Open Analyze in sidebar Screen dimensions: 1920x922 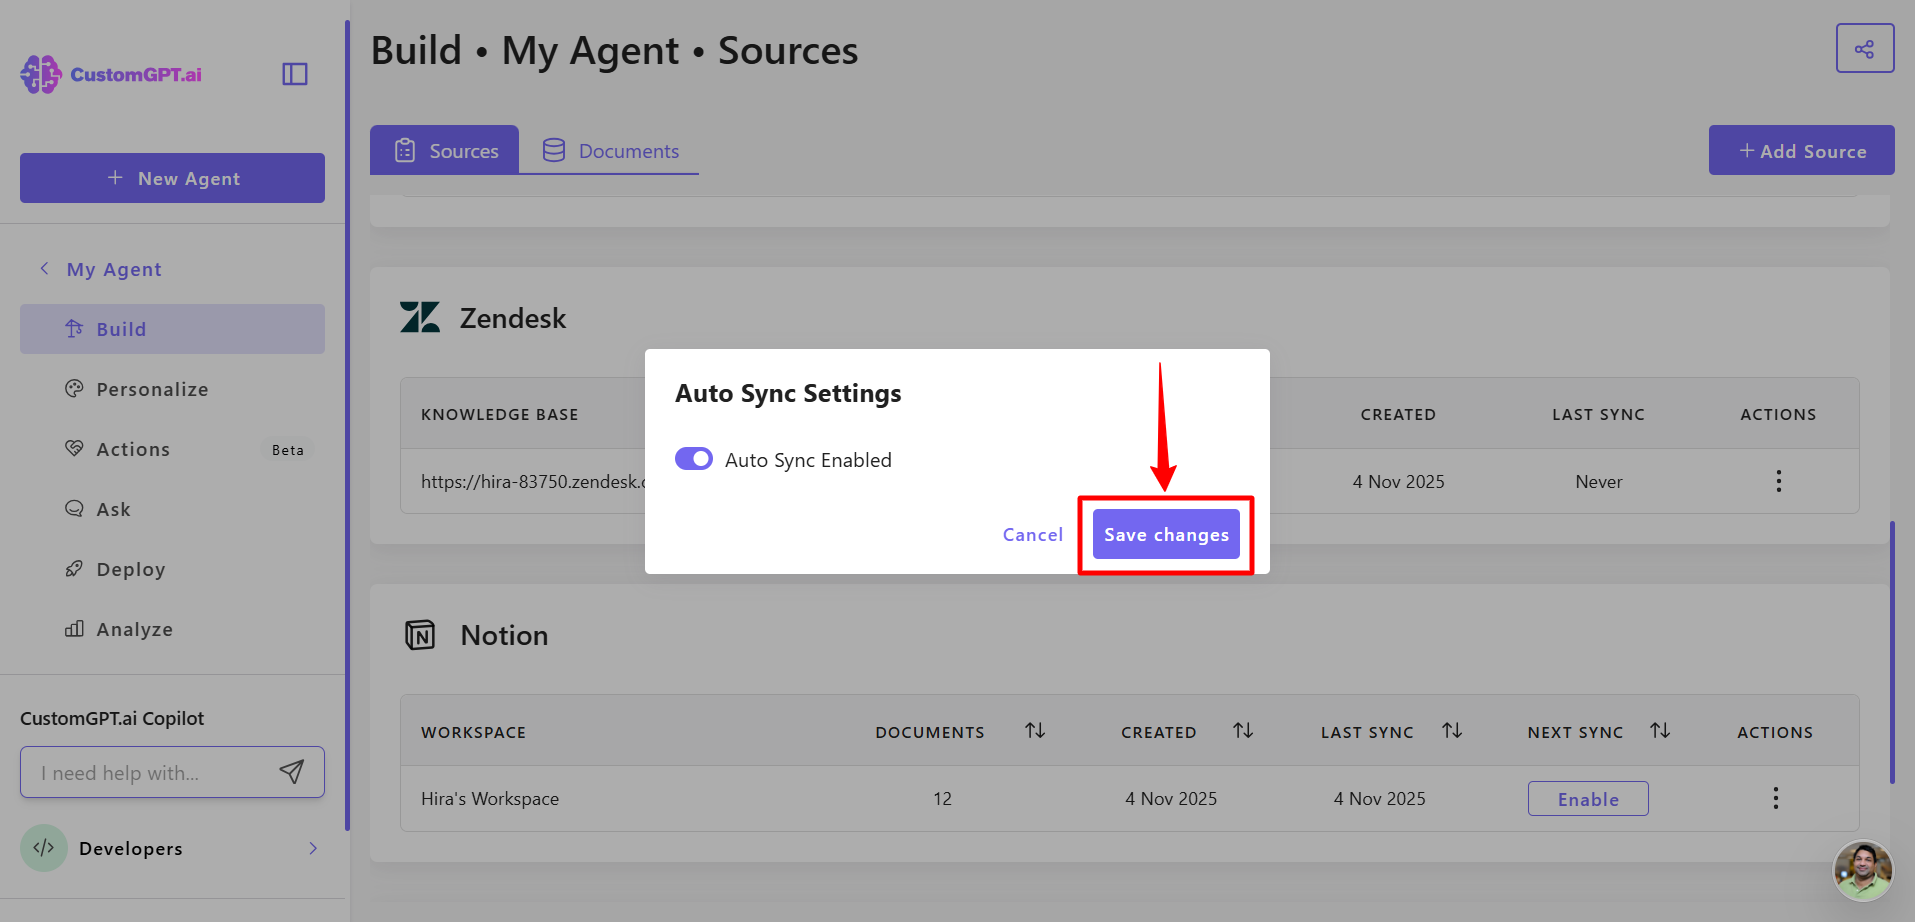[x=172, y=629]
